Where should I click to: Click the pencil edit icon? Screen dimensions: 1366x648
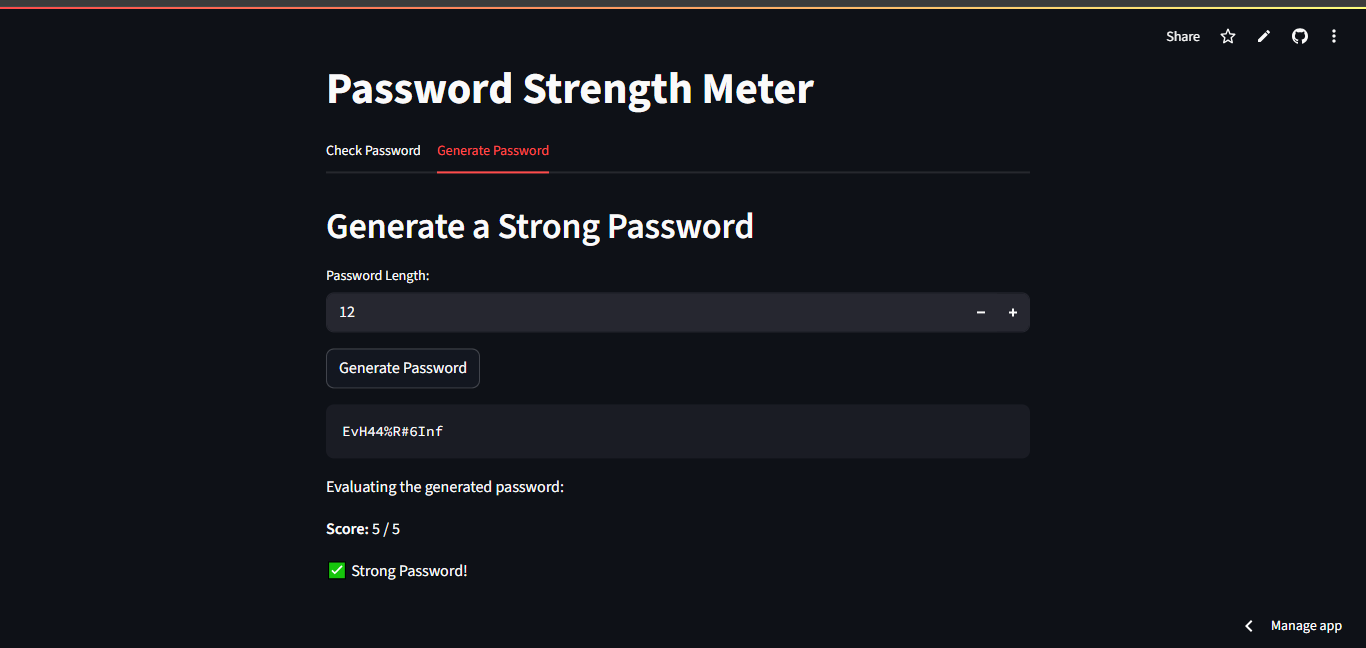pos(1264,36)
